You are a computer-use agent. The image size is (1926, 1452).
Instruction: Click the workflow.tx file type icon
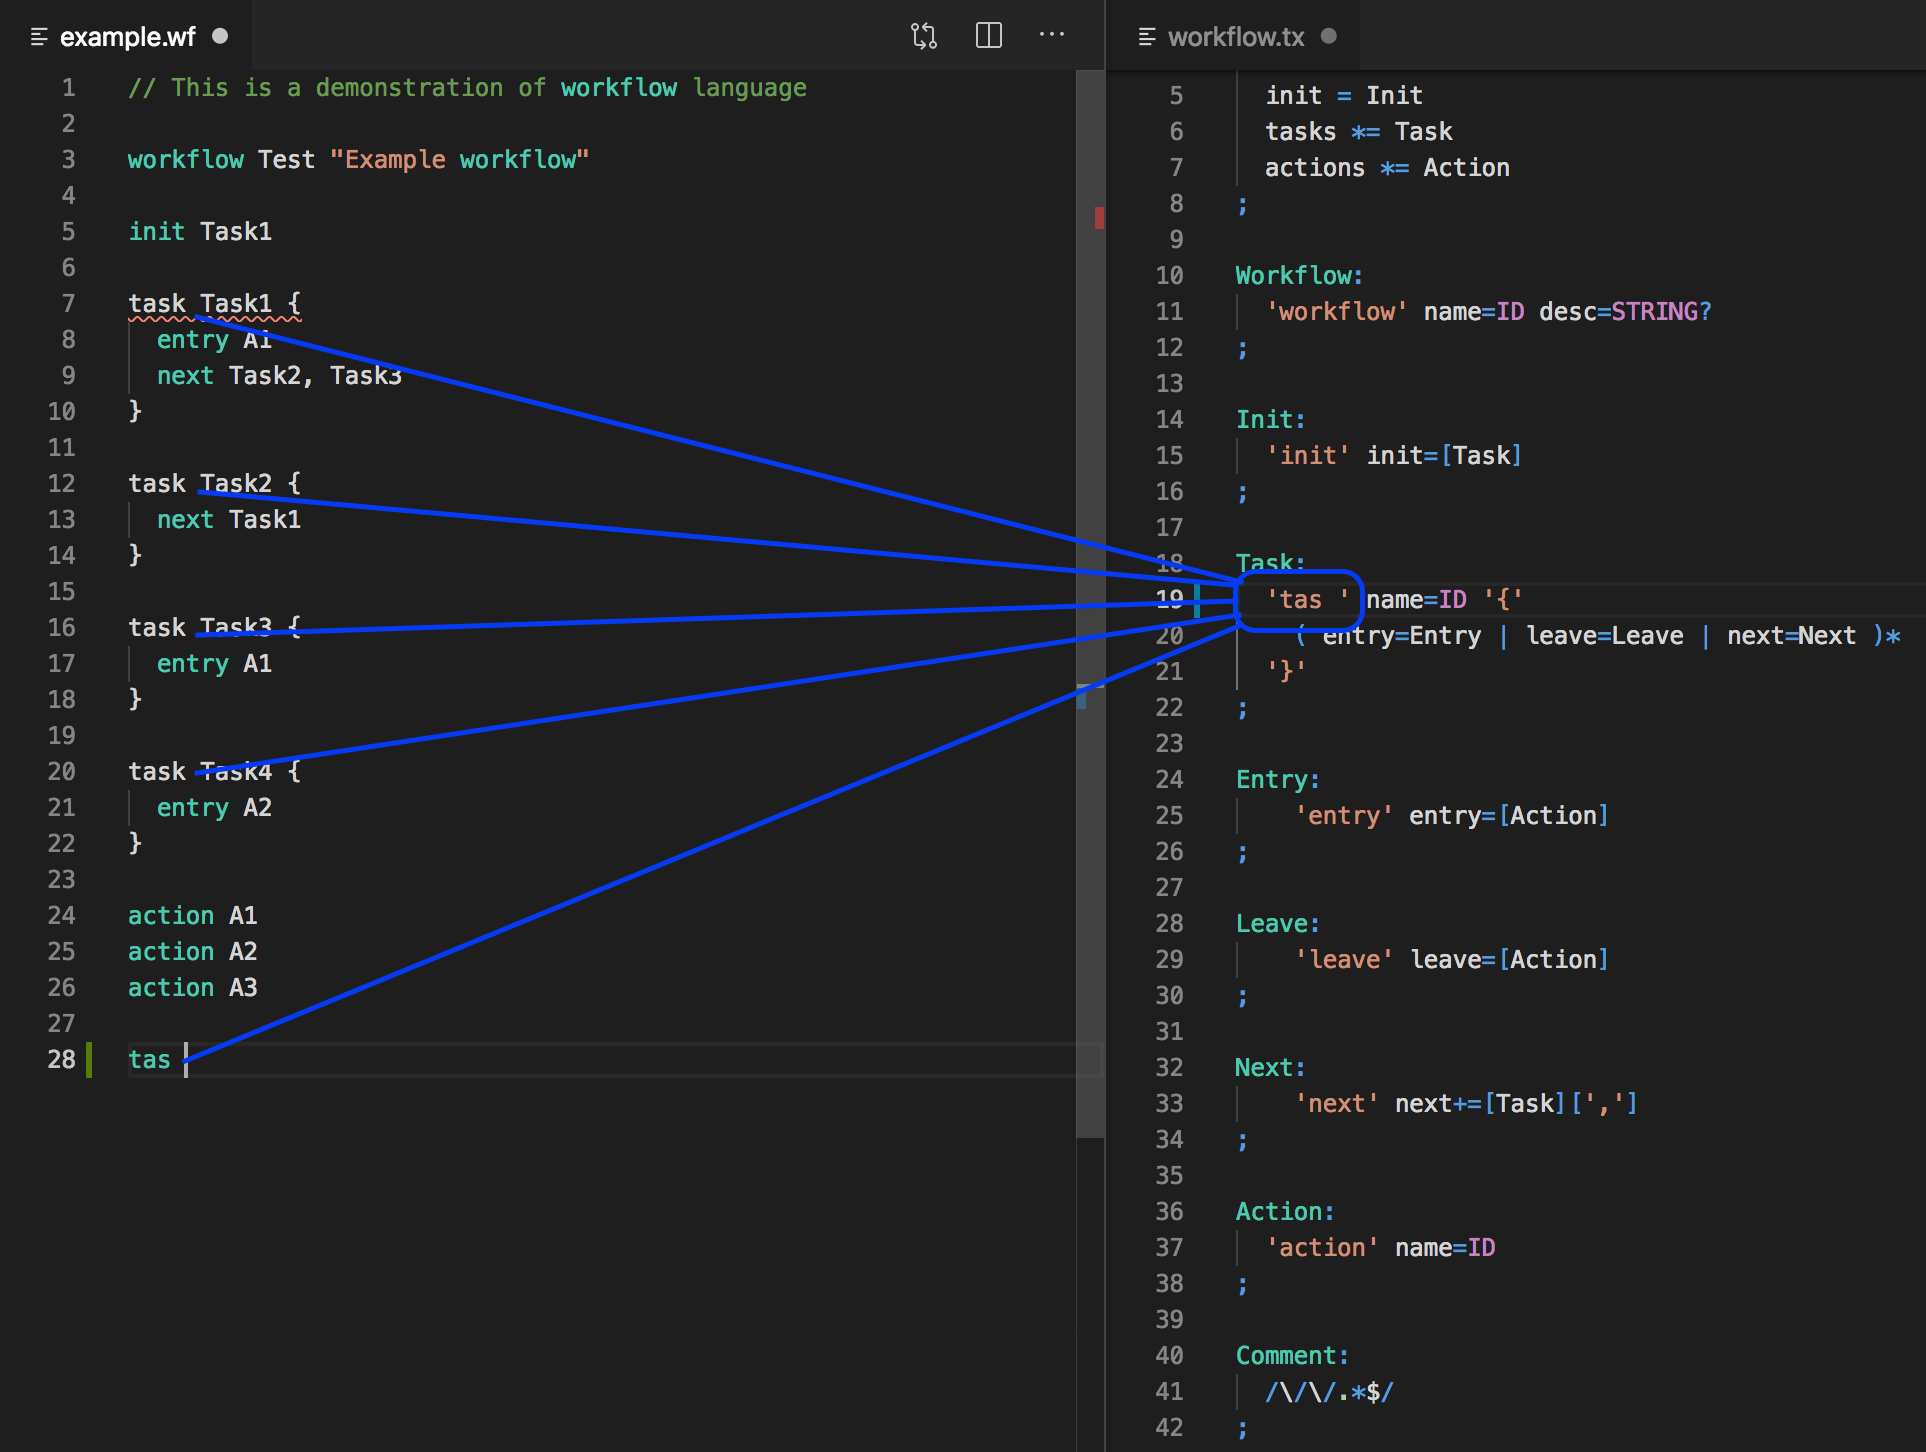[1147, 37]
